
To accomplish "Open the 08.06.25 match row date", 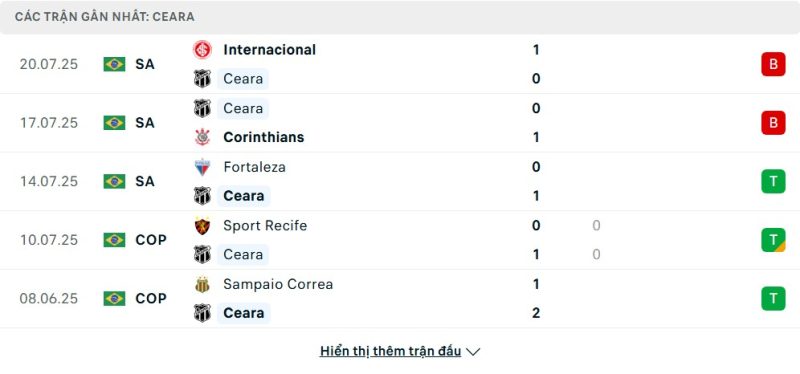I will coord(49,298).
